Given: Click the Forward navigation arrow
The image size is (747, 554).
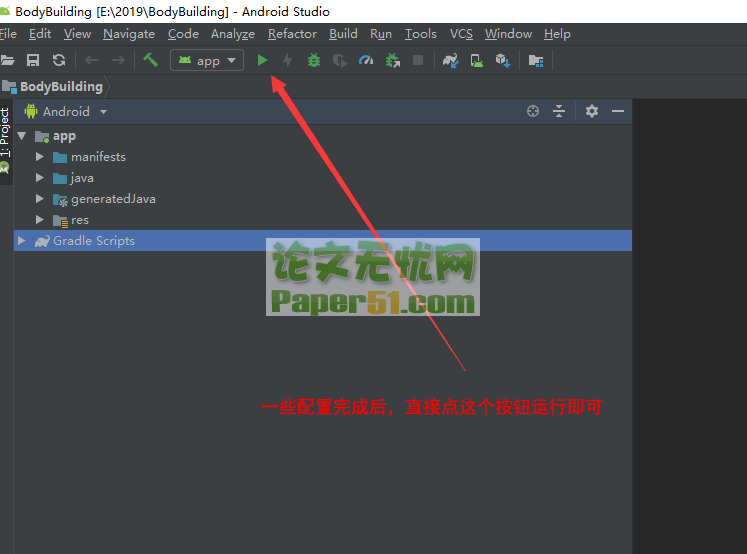Looking at the screenshot, I should click(118, 60).
